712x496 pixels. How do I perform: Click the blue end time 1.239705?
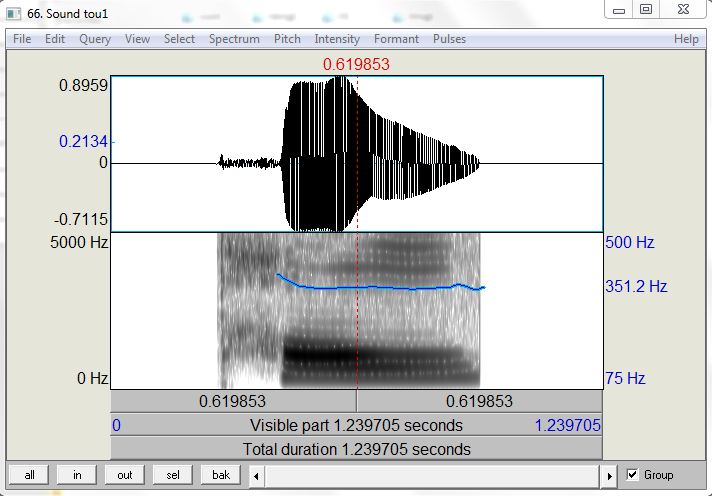568,425
